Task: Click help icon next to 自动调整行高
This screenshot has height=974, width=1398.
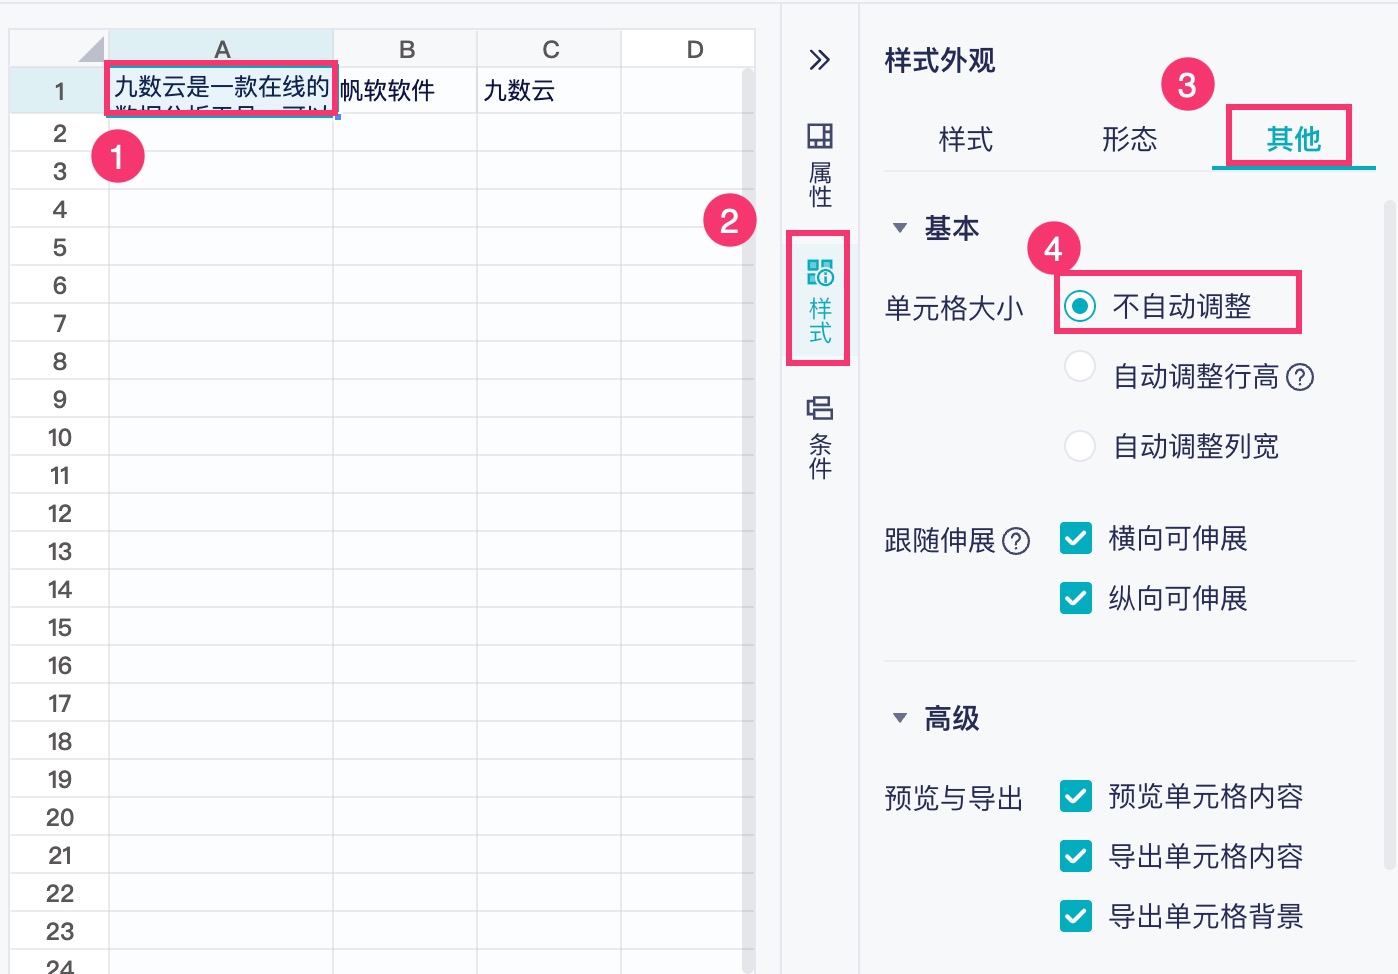Action: [x=1300, y=377]
